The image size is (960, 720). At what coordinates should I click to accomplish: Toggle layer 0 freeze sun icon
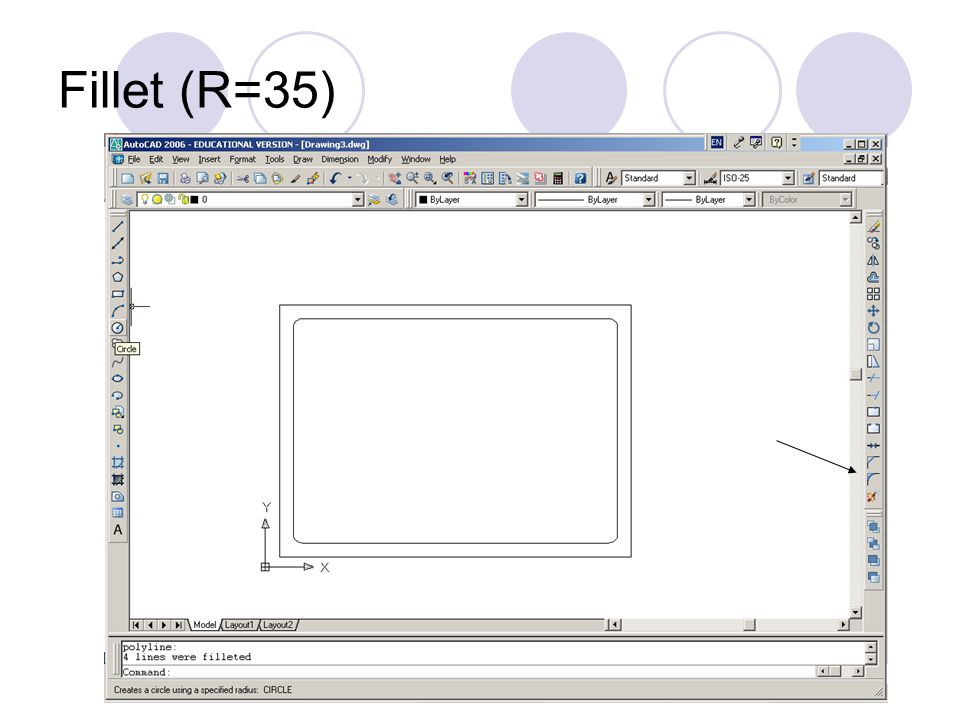(x=157, y=199)
